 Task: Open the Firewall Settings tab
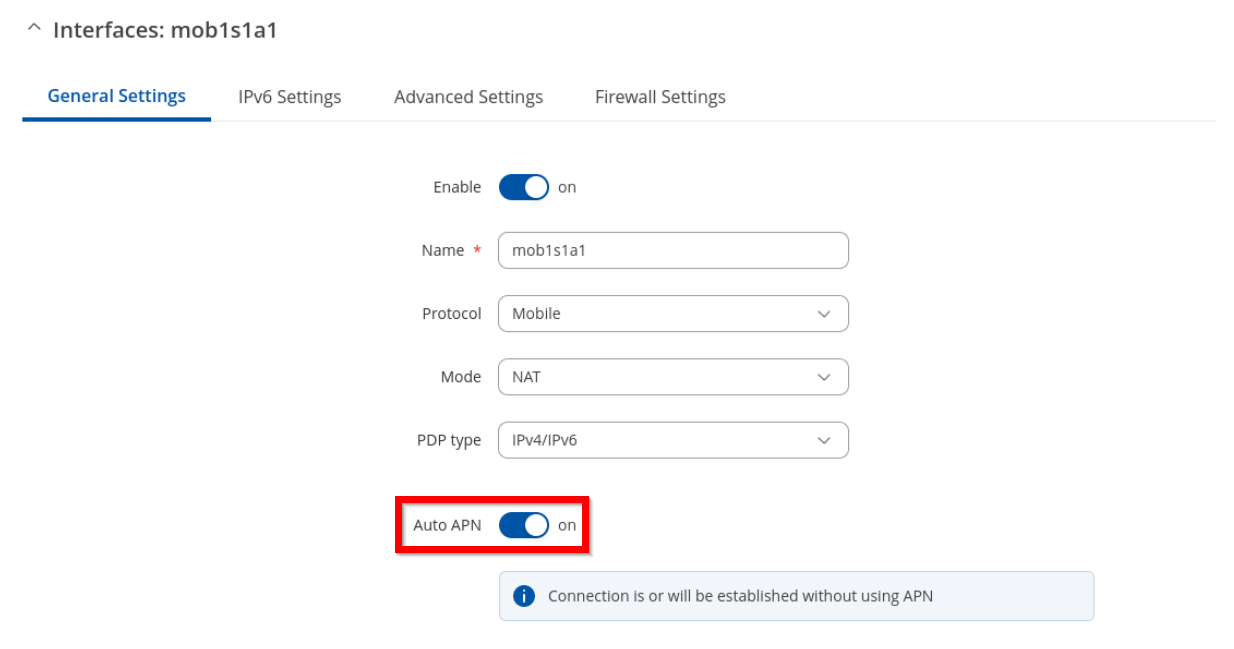click(x=660, y=97)
